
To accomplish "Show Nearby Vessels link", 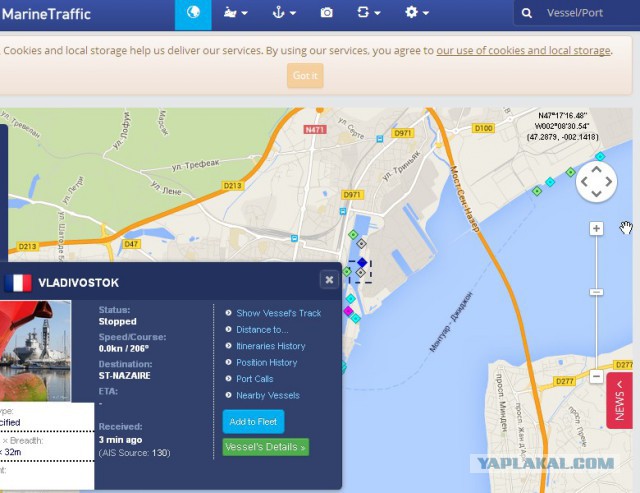I will [268, 395].
